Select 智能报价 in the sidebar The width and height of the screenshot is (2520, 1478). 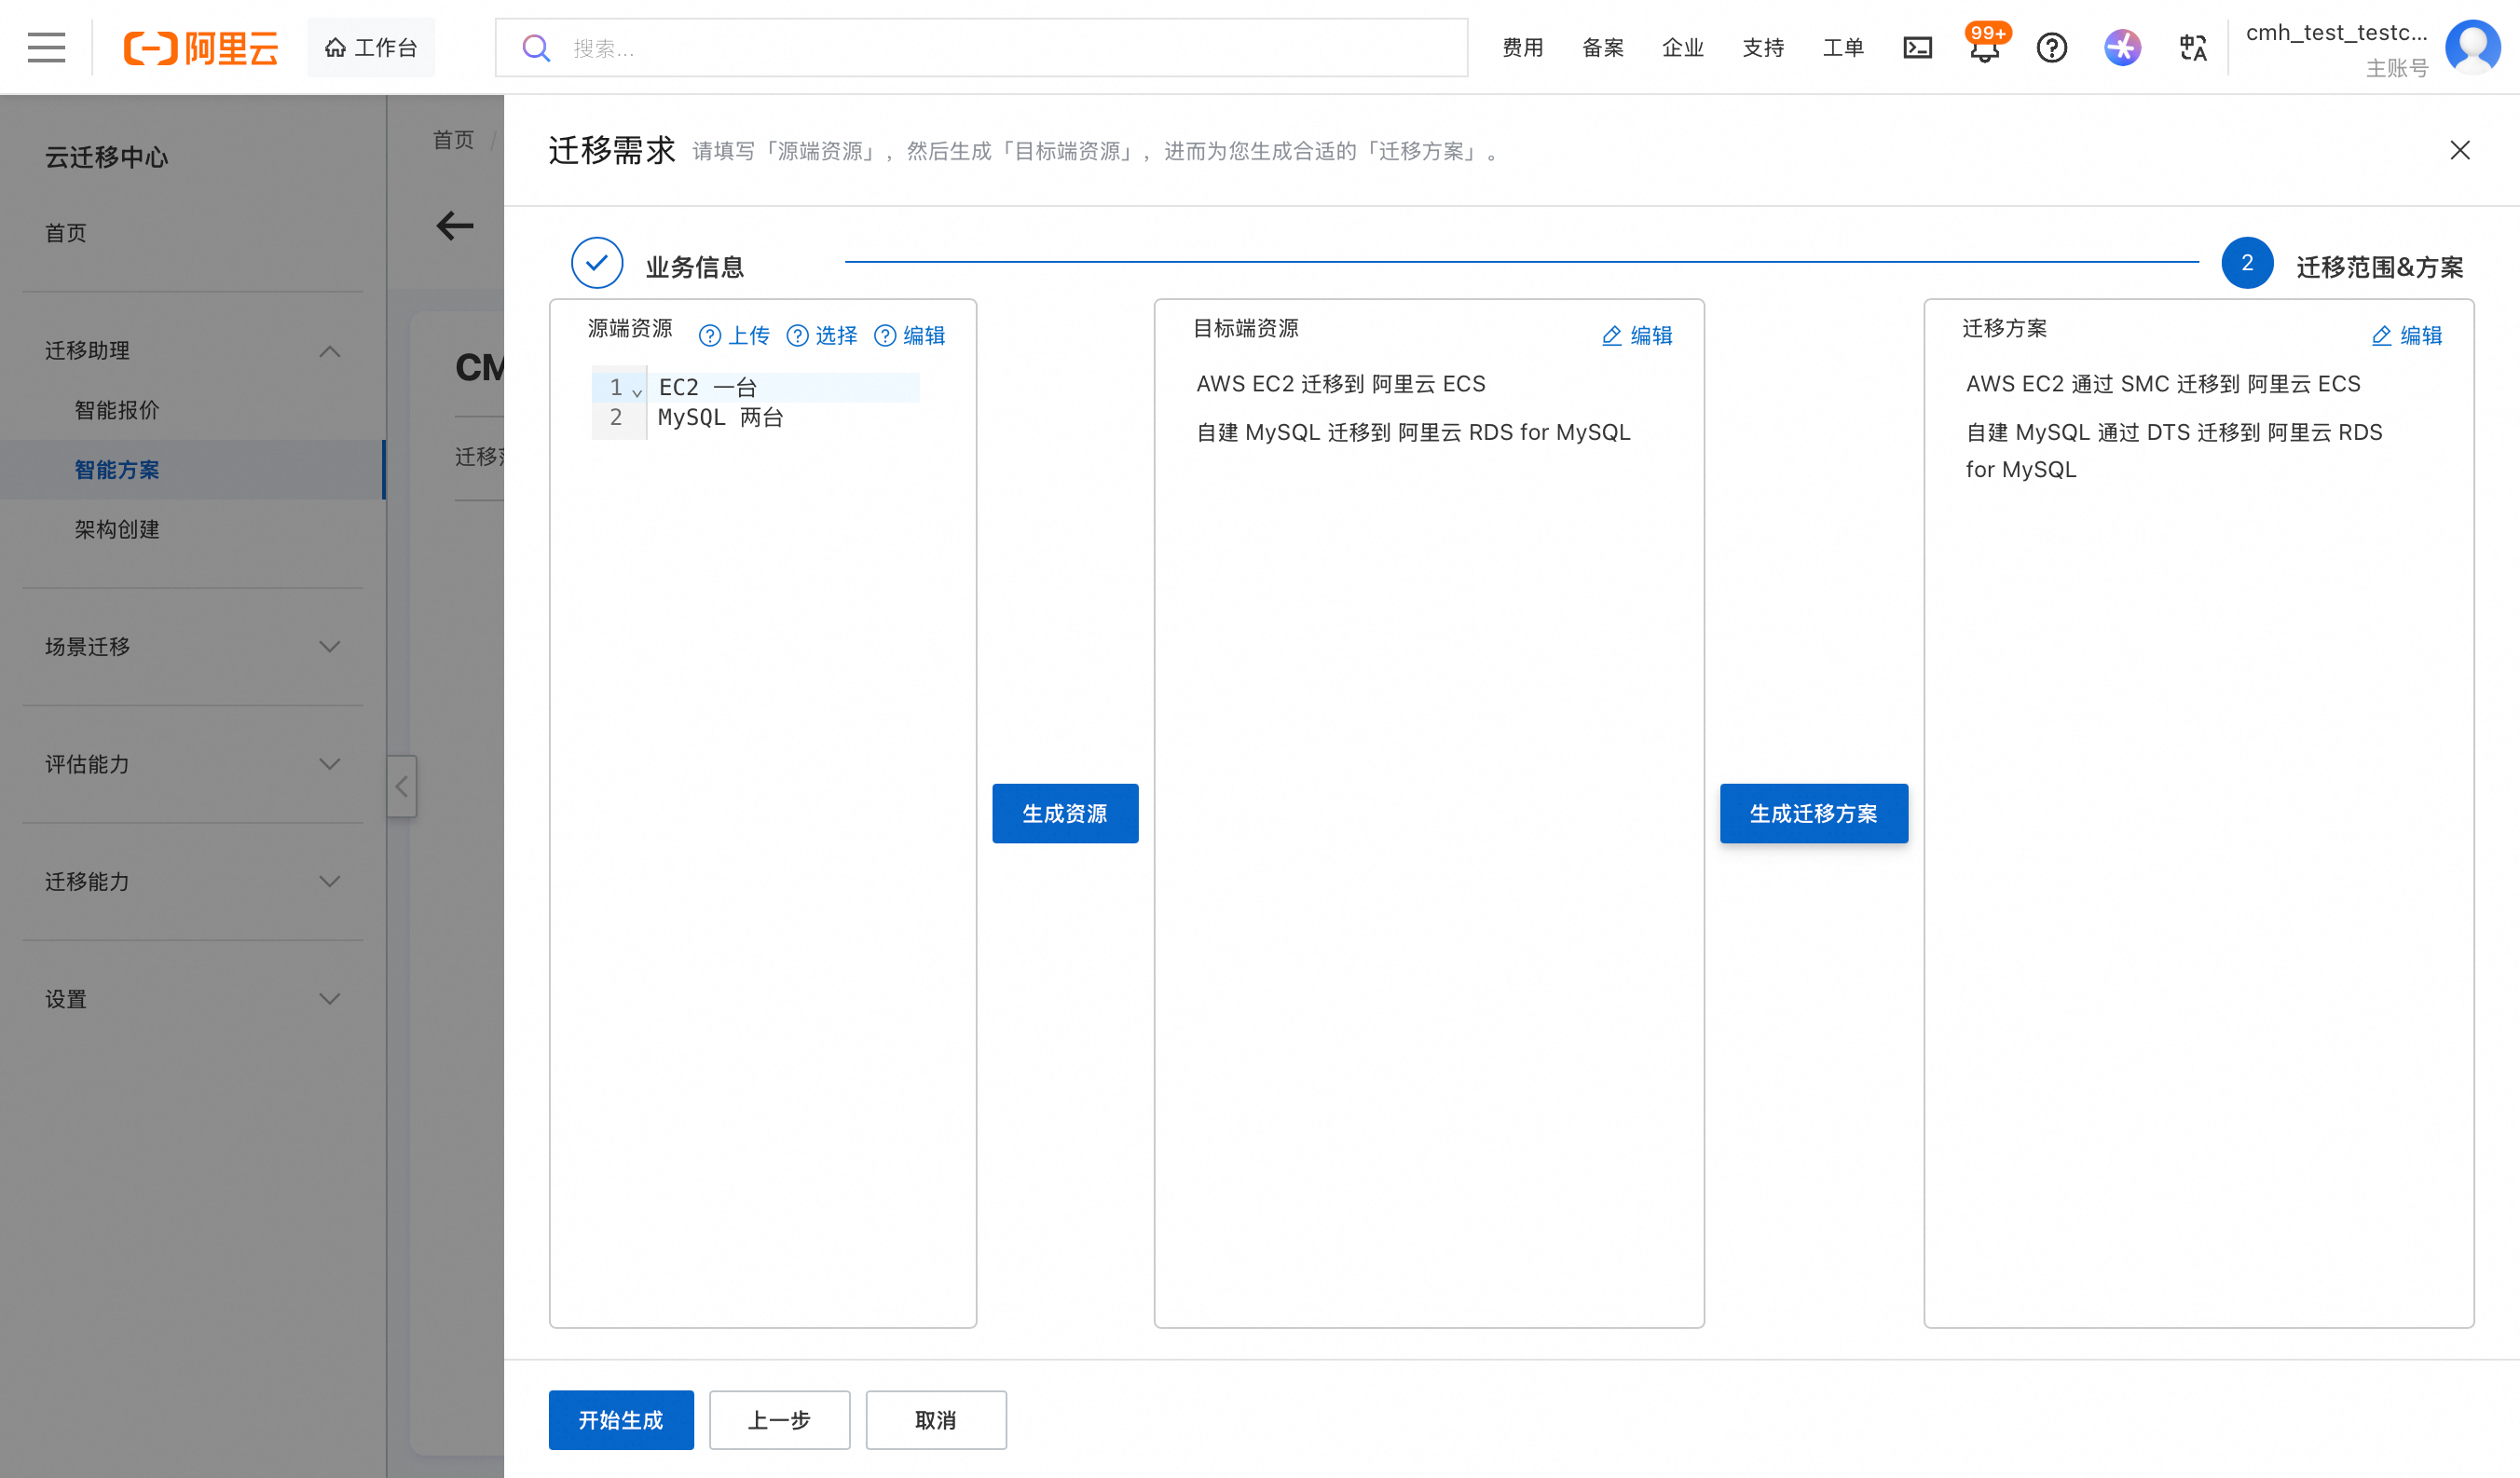pyautogui.click(x=117, y=410)
